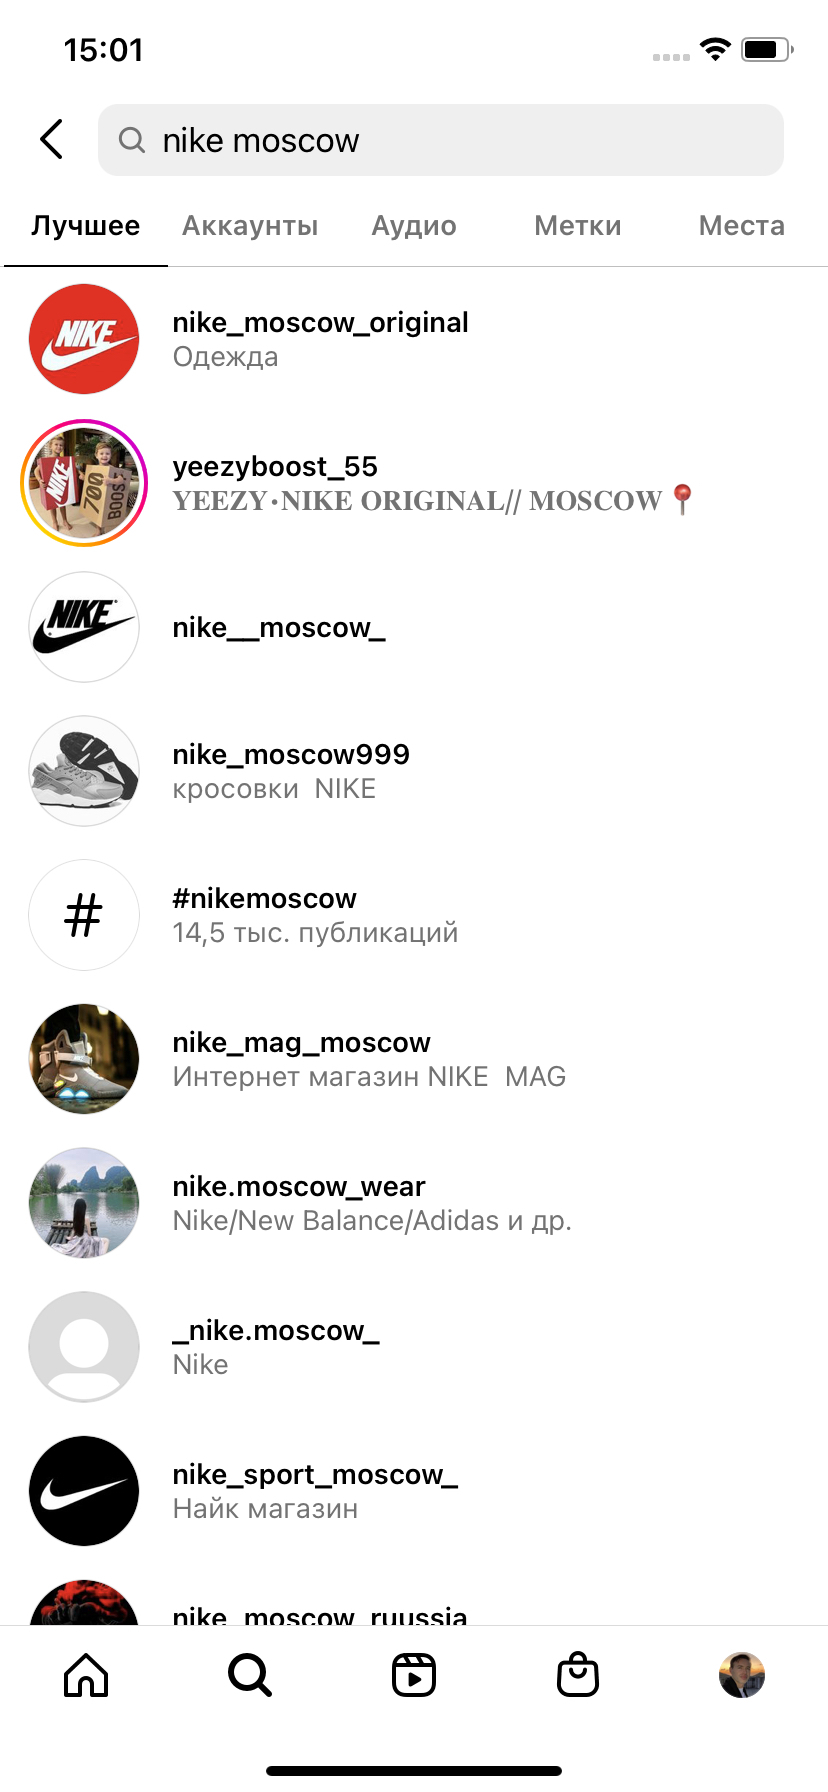Switch to the Аудио tab
Image resolution: width=828 pixels, height=1792 pixels.
coord(414,226)
